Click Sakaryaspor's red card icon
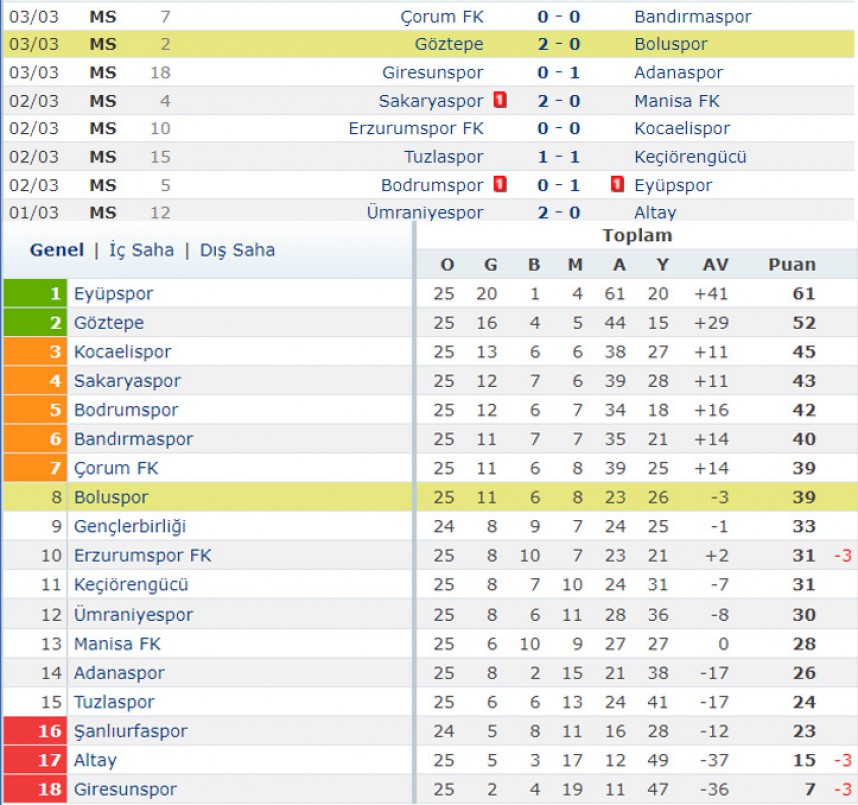The width and height of the screenshot is (858, 805). [x=500, y=100]
